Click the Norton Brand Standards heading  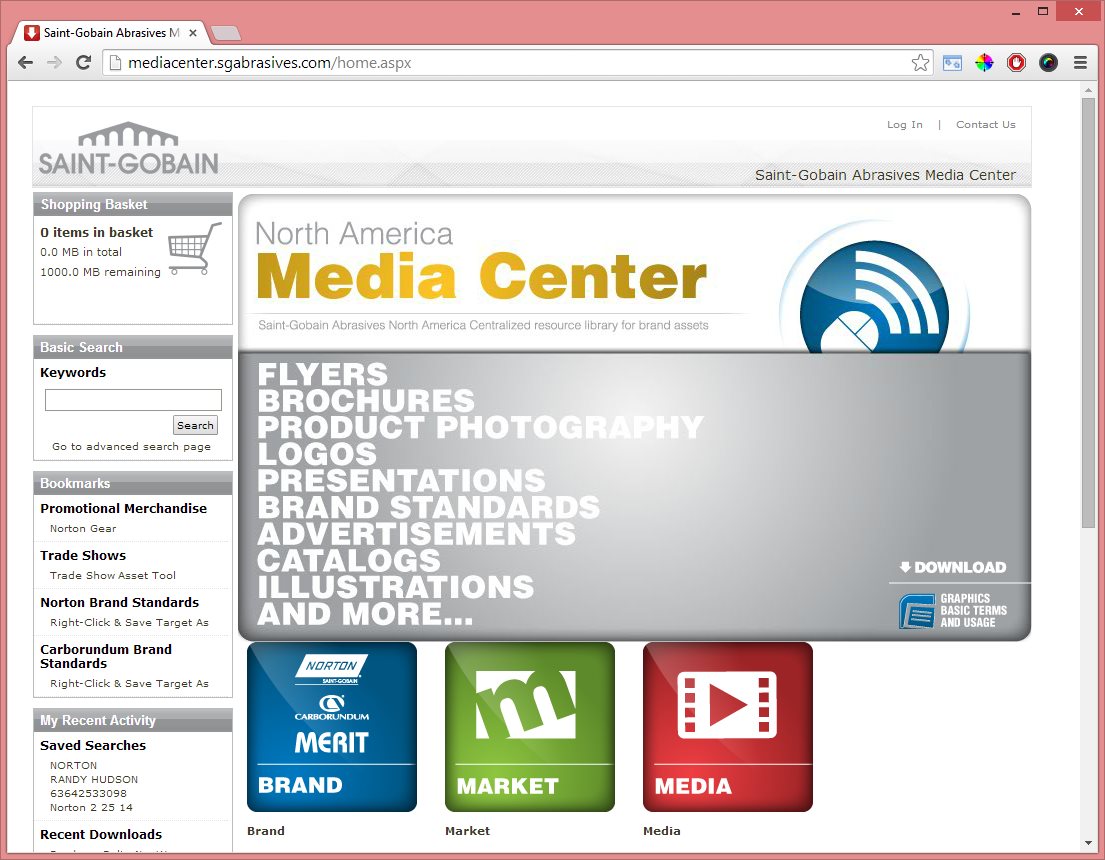coord(119,603)
